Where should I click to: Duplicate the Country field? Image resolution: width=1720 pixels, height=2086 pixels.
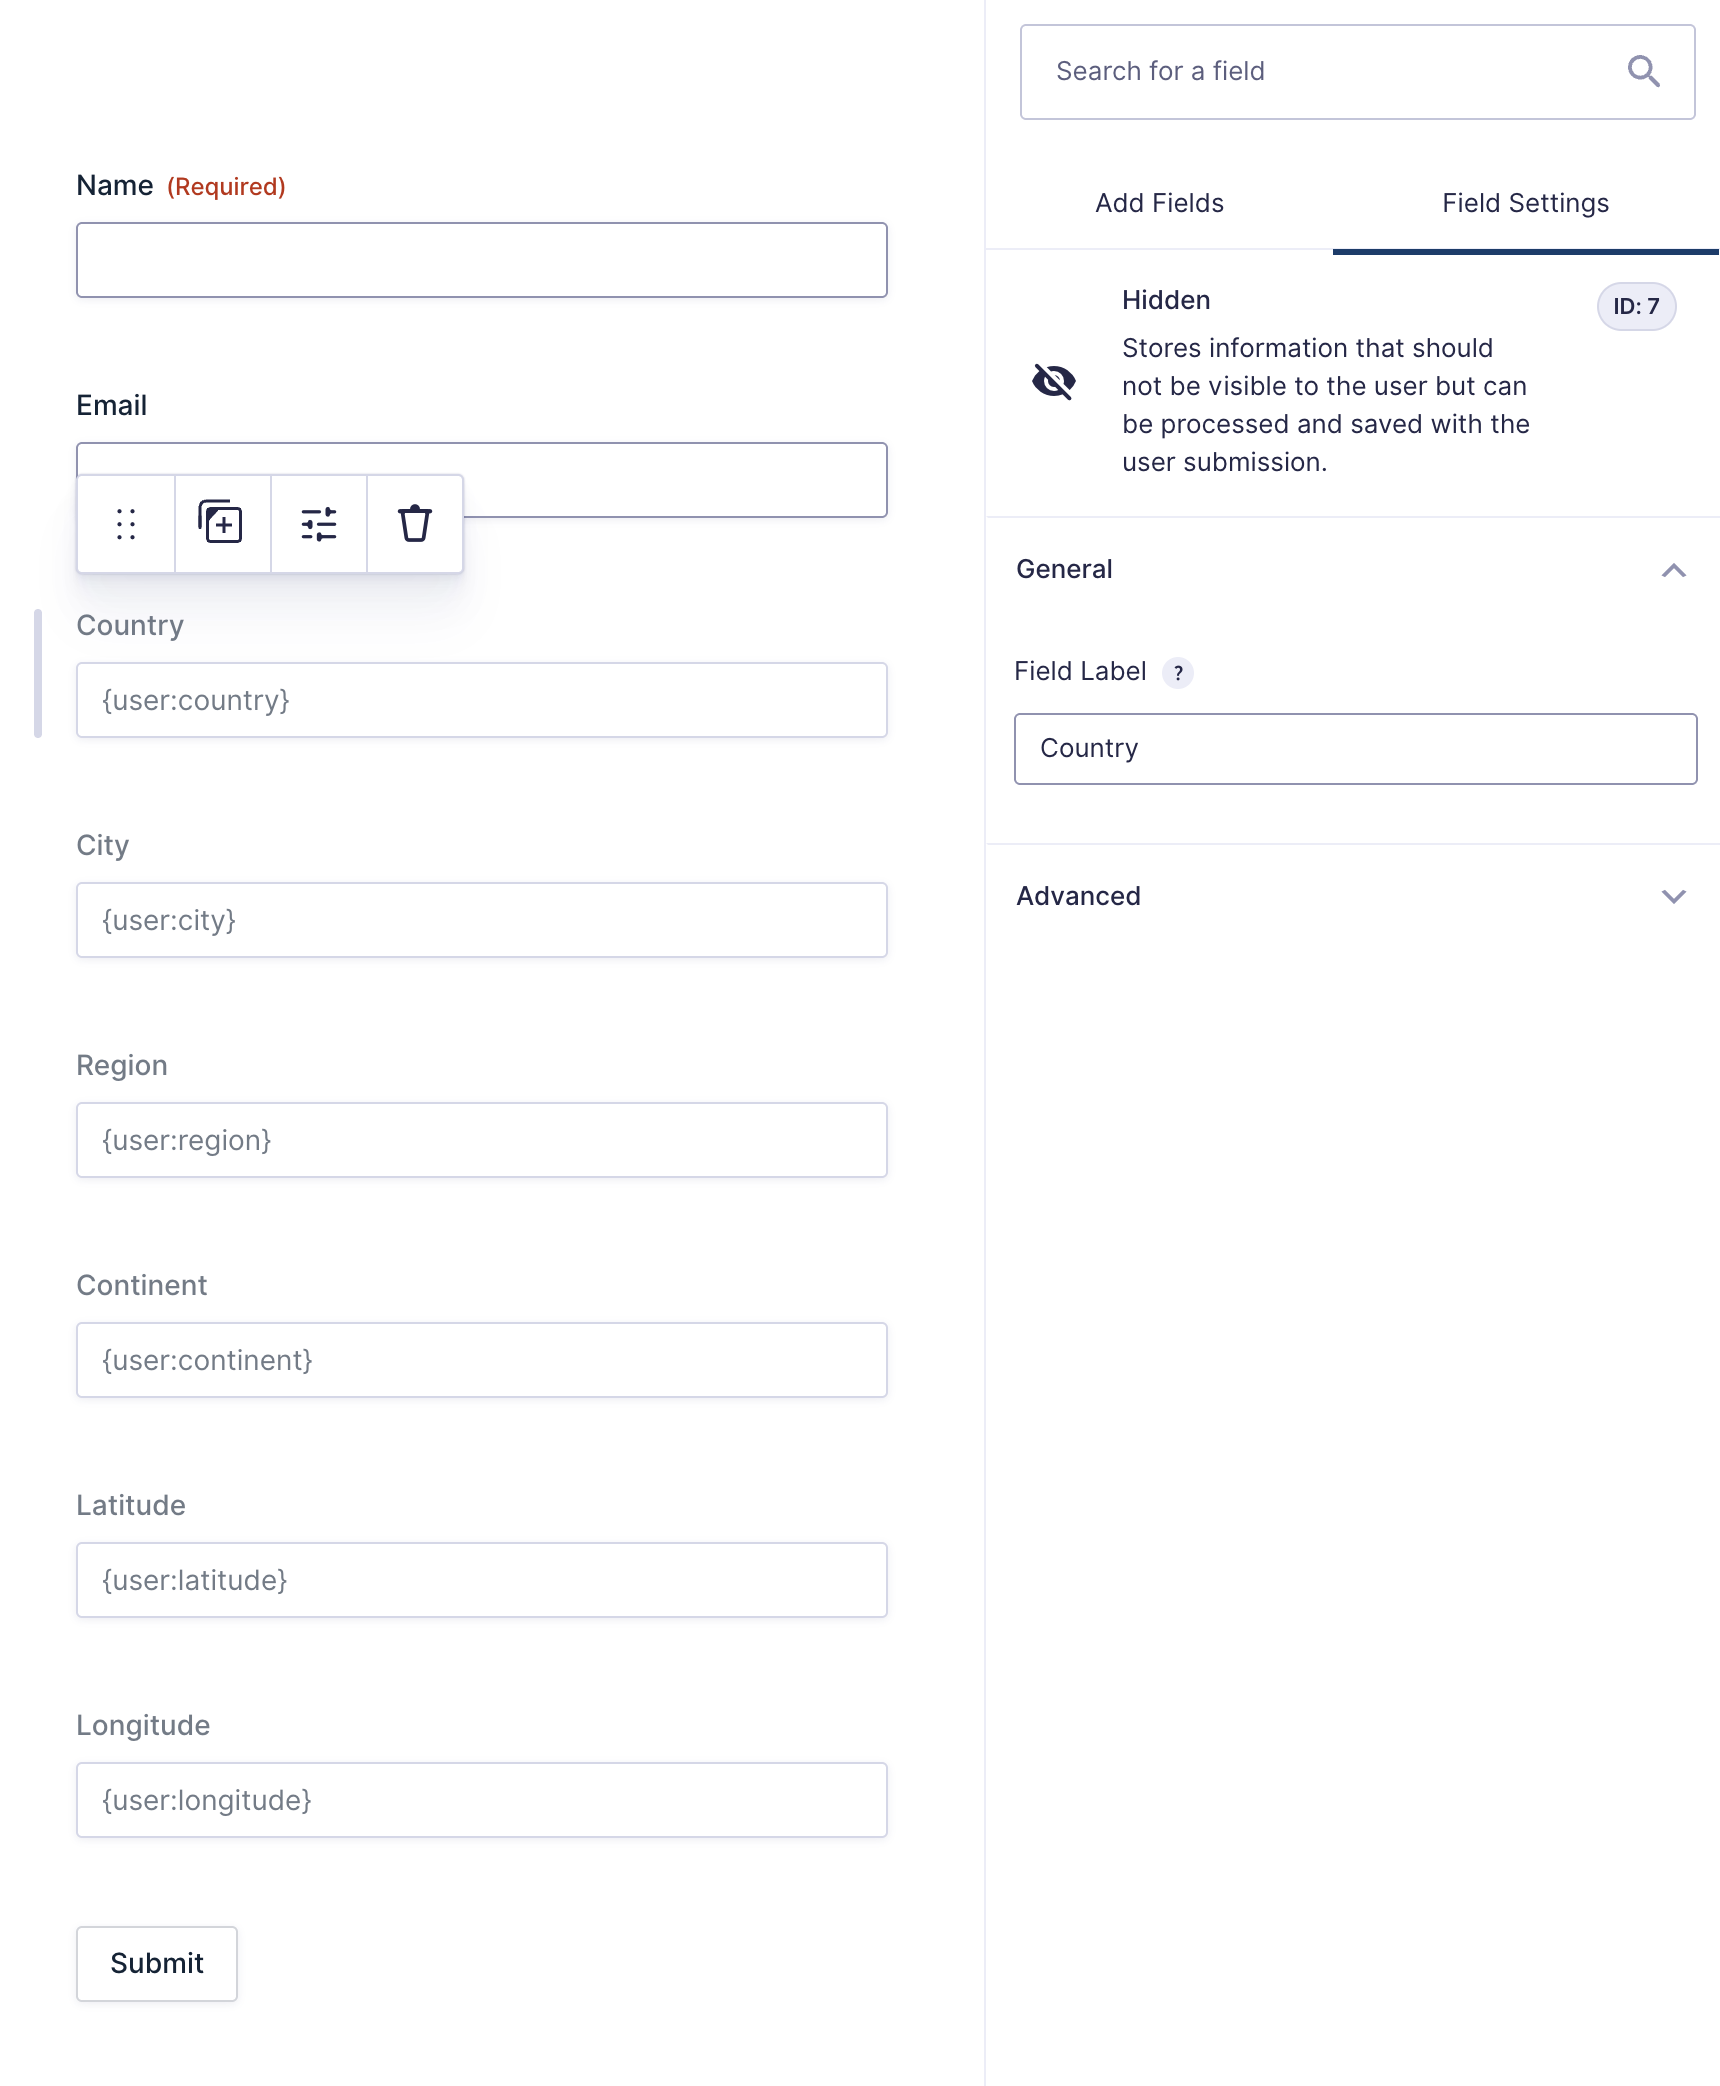pyautogui.click(x=221, y=524)
